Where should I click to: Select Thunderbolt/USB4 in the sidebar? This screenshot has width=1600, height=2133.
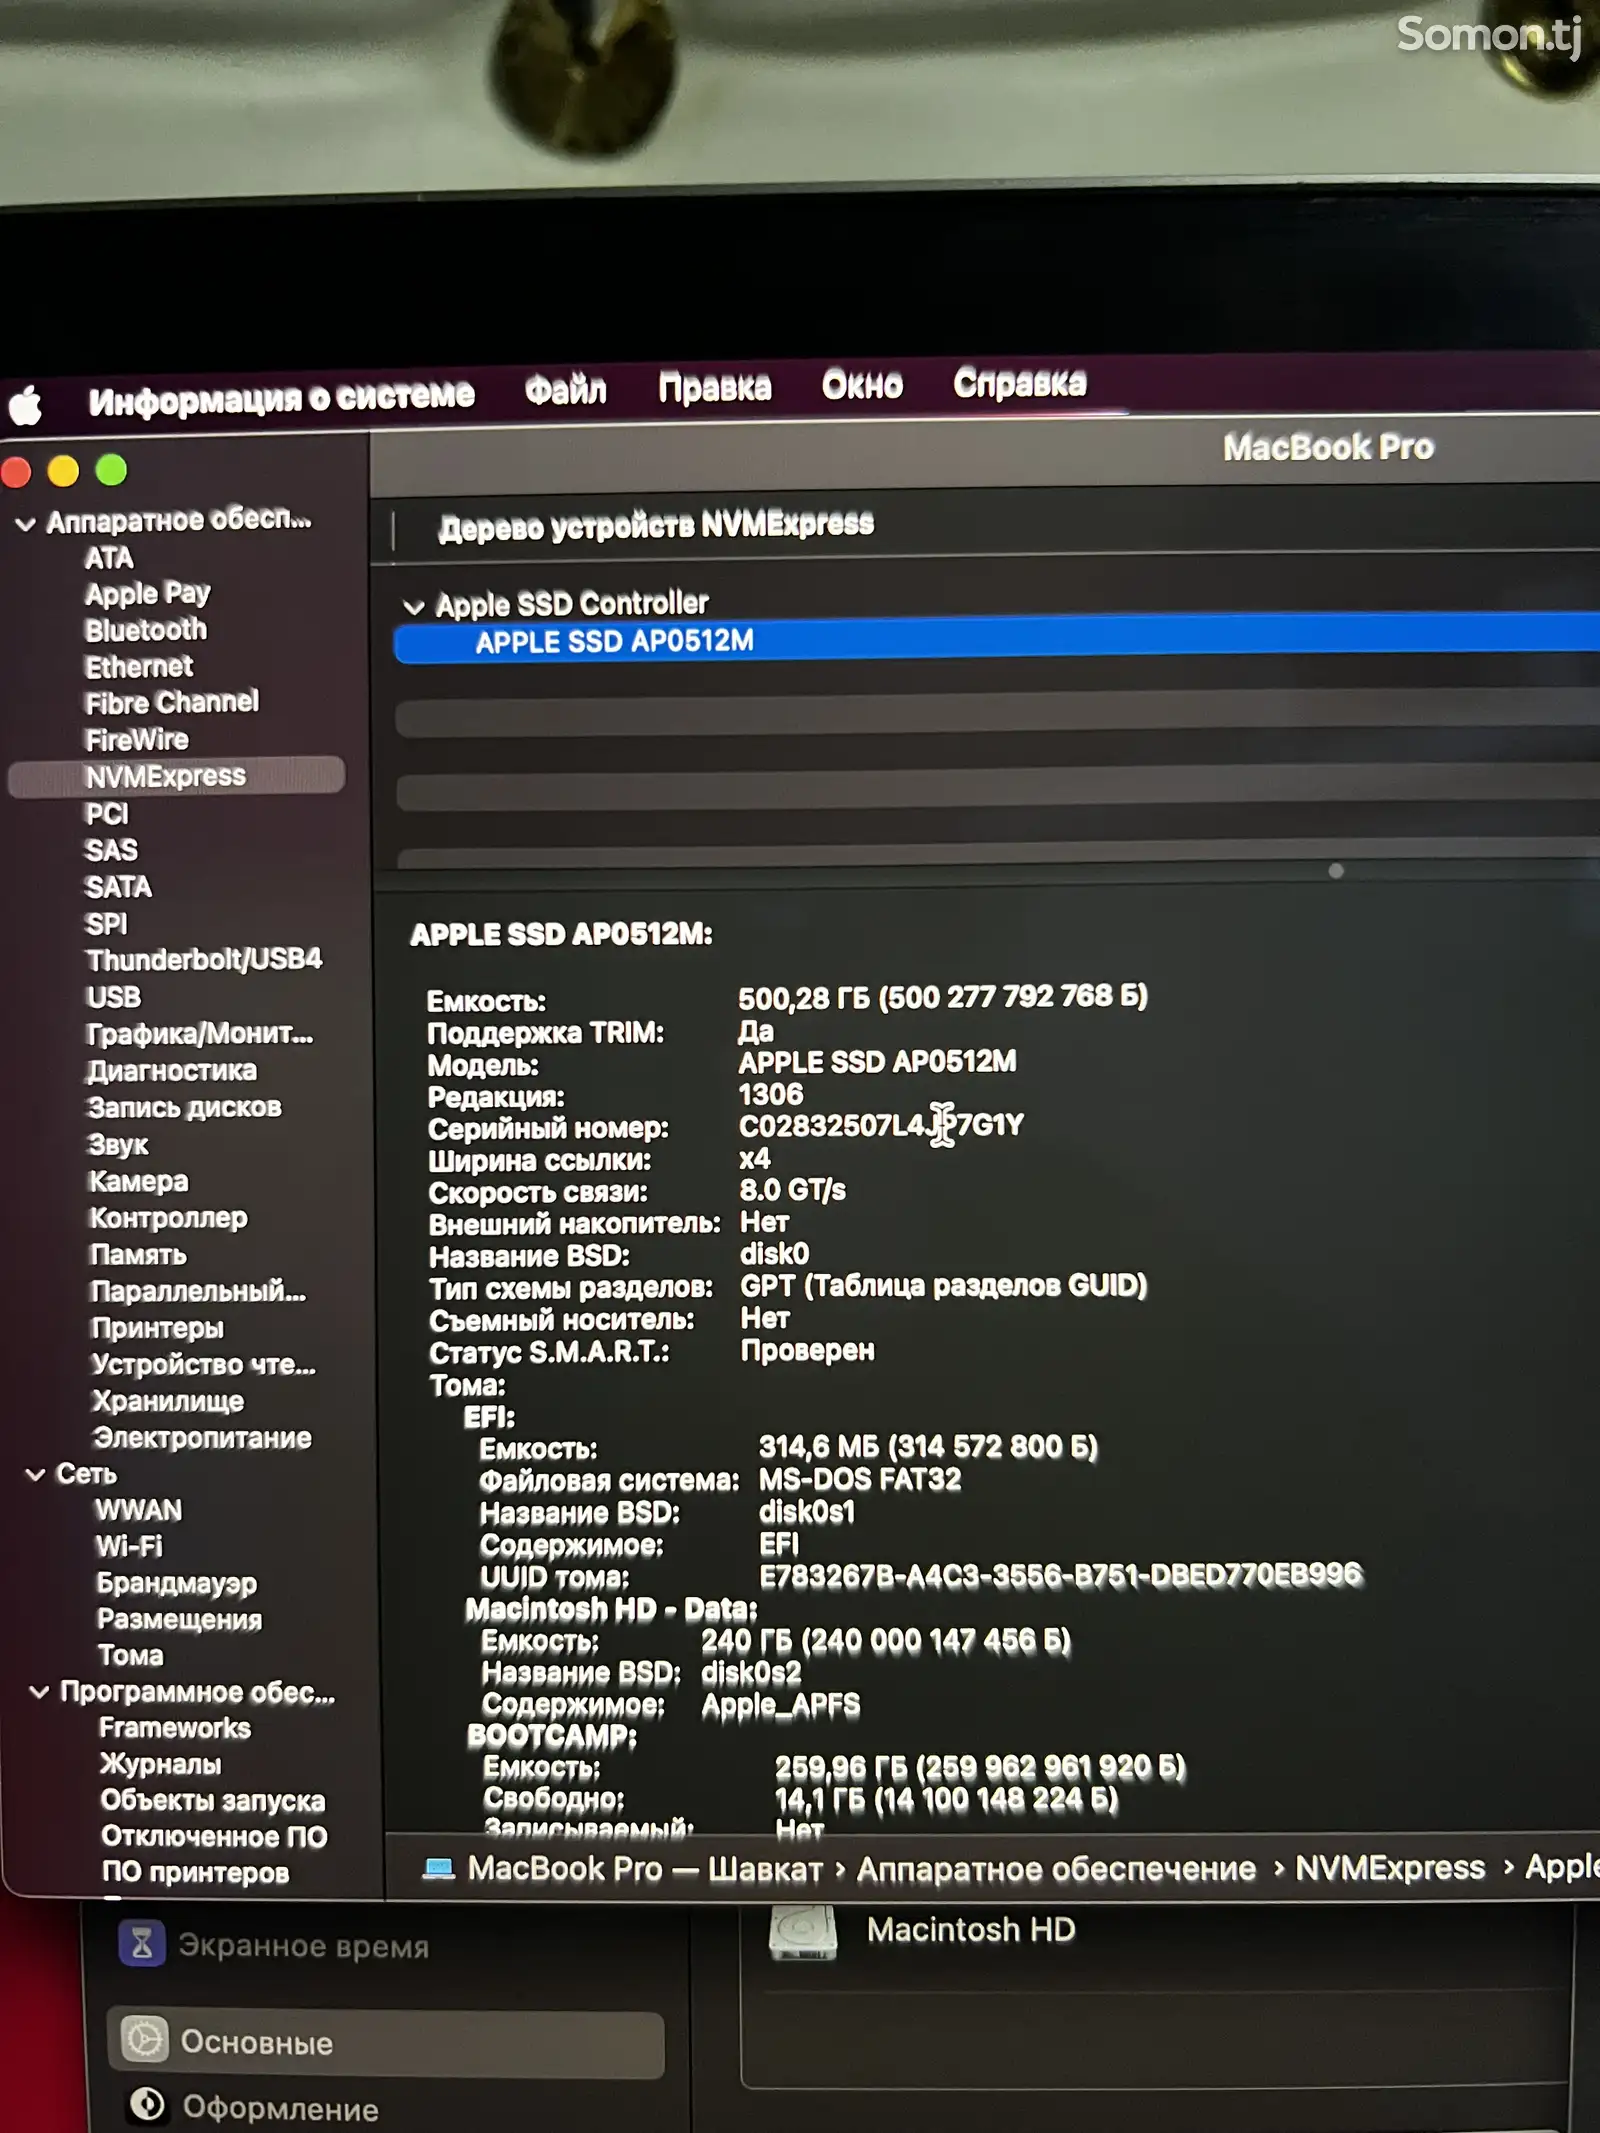coord(204,960)
